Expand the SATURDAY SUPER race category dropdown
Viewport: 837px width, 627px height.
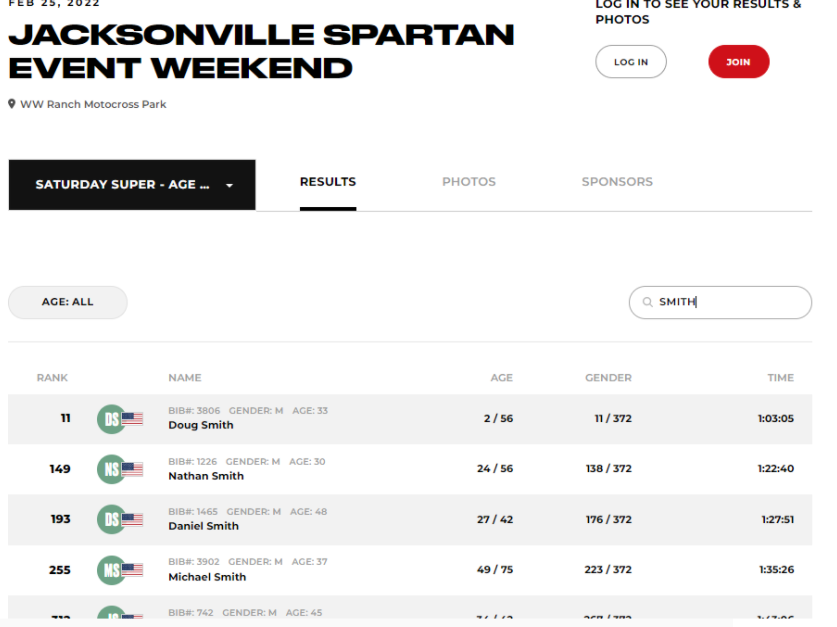coord(131,184)
